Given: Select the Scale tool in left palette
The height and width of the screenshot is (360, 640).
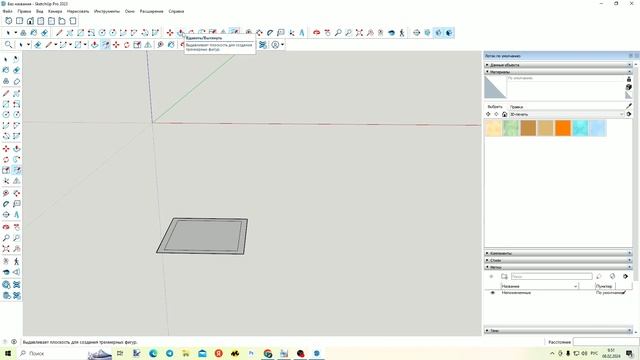Looking at the screenshot, I should pyautogui.click(x=6, y=170).
